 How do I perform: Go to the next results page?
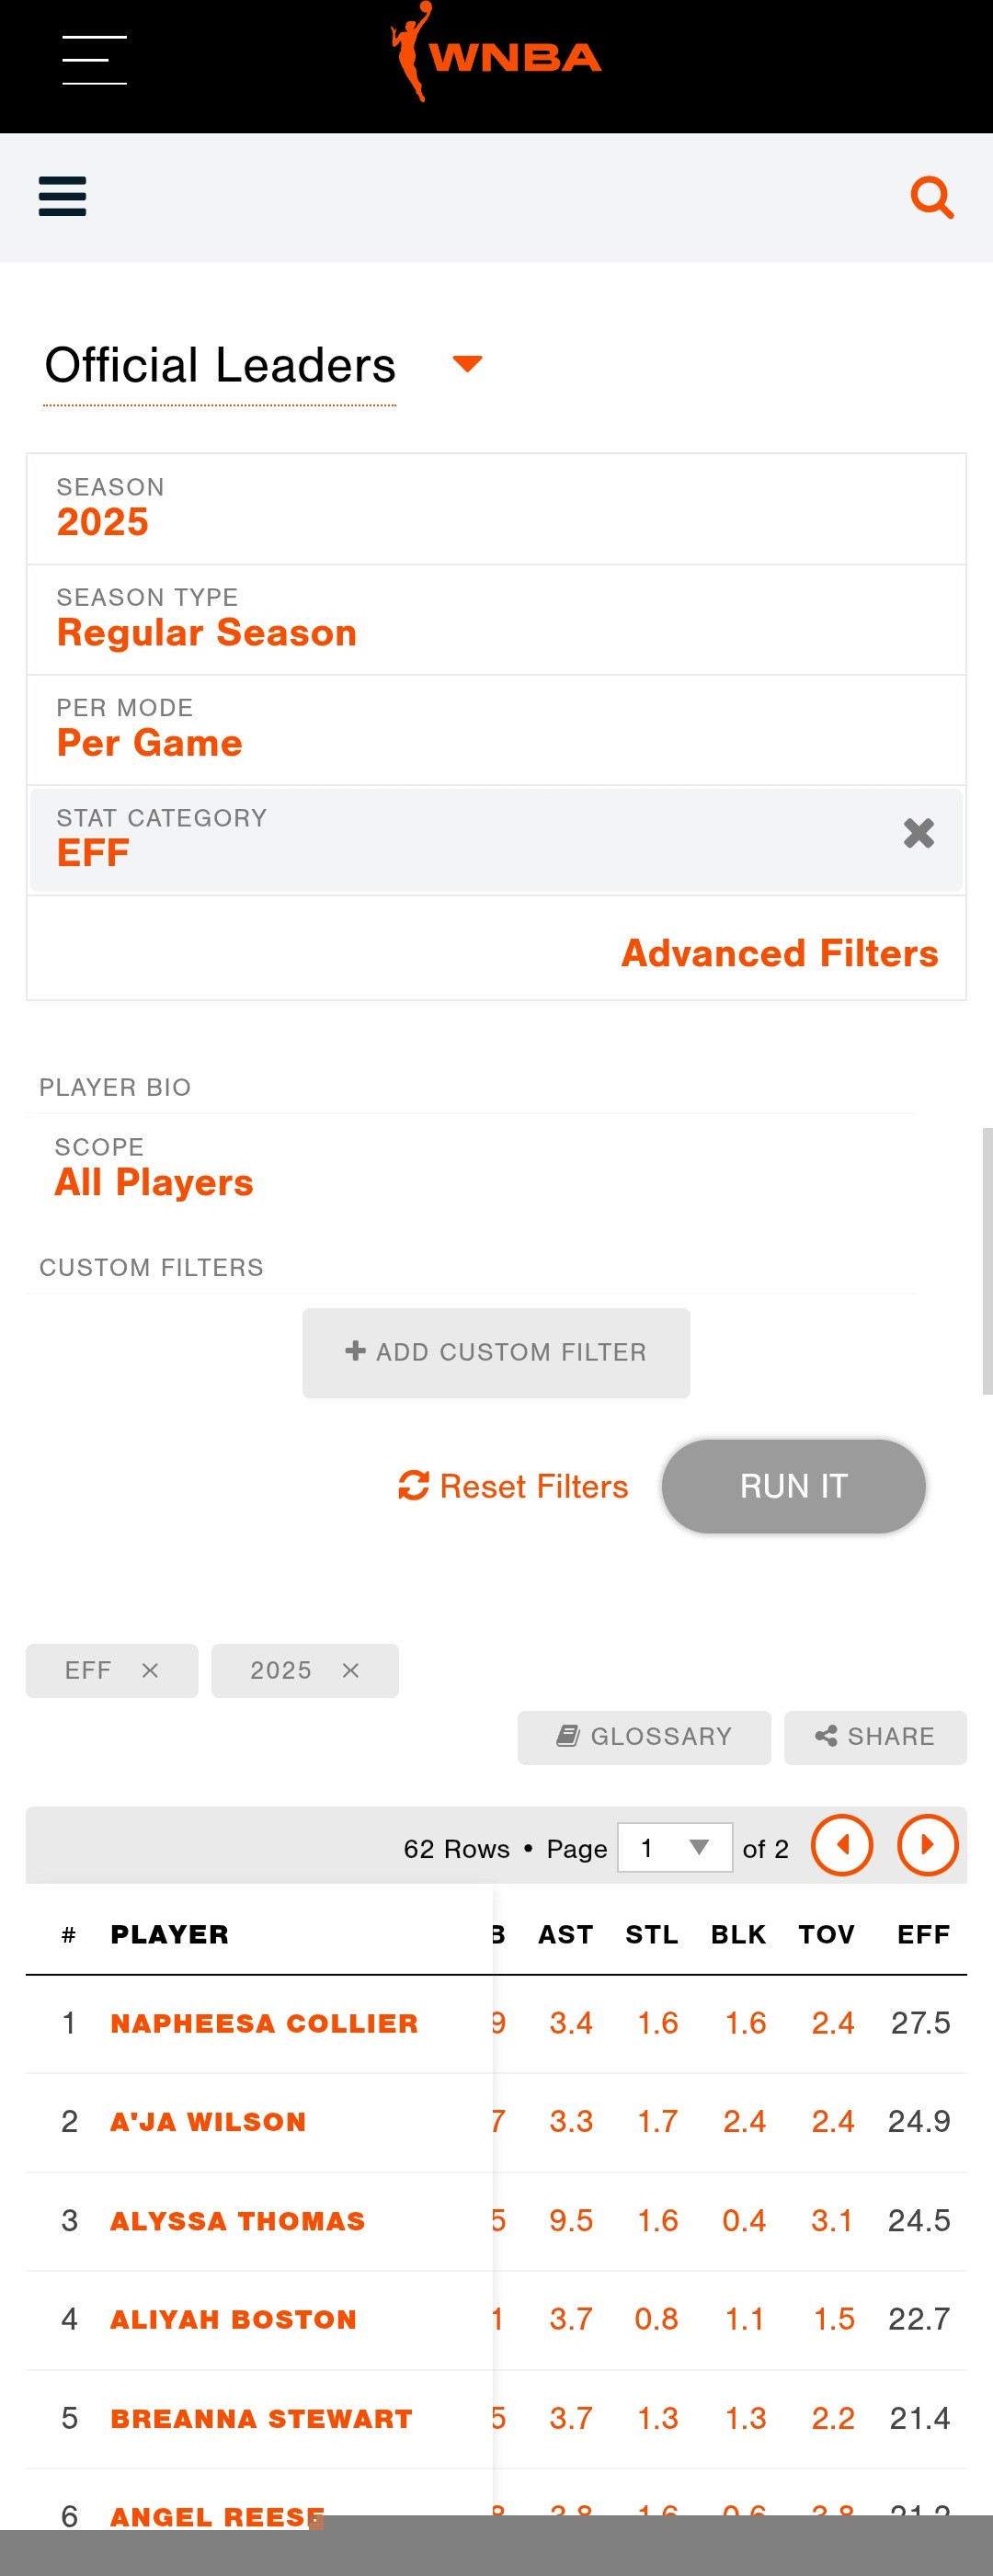[x=927, y=1845]
